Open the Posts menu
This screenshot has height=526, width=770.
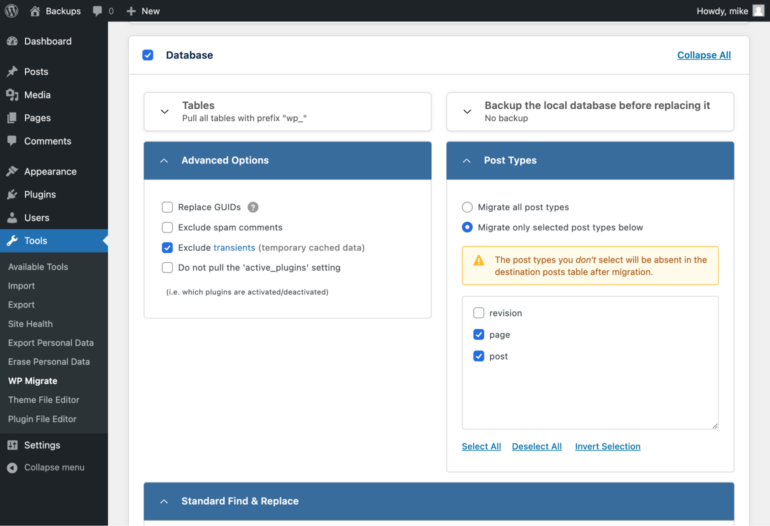(36, 72)
